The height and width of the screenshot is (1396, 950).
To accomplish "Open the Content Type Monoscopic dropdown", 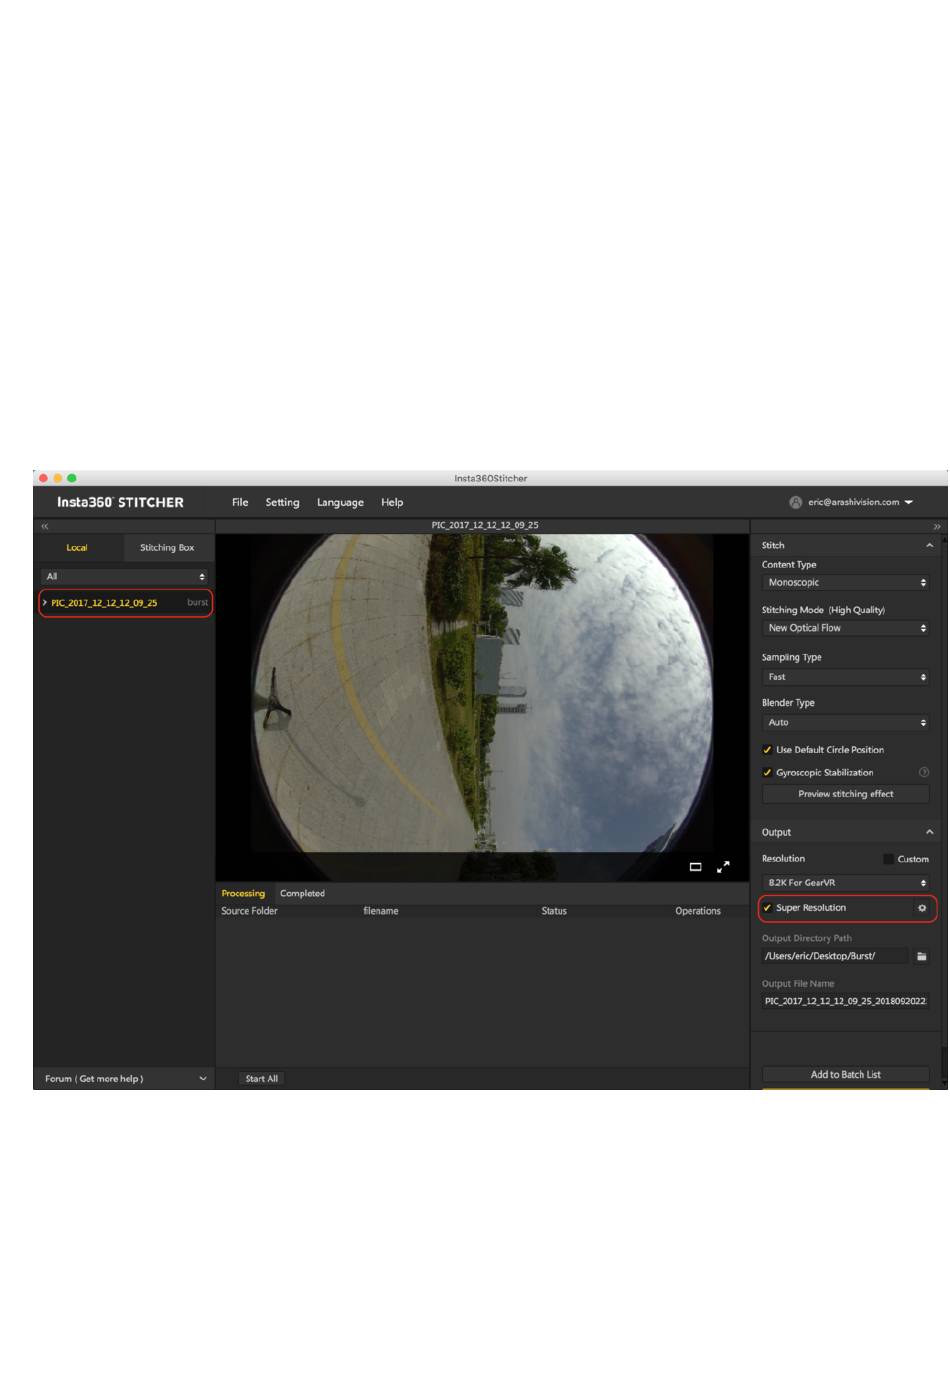I will (x=846, y=583).
